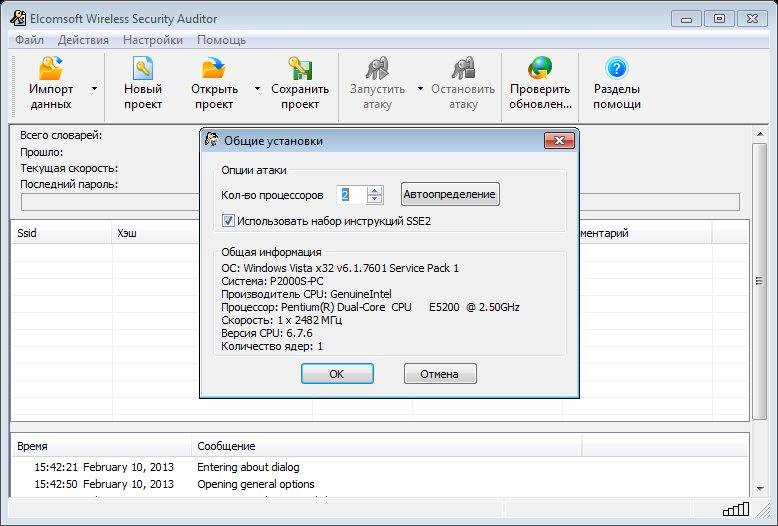Click the Открыть проект toolbar icon

click(214, 68)
